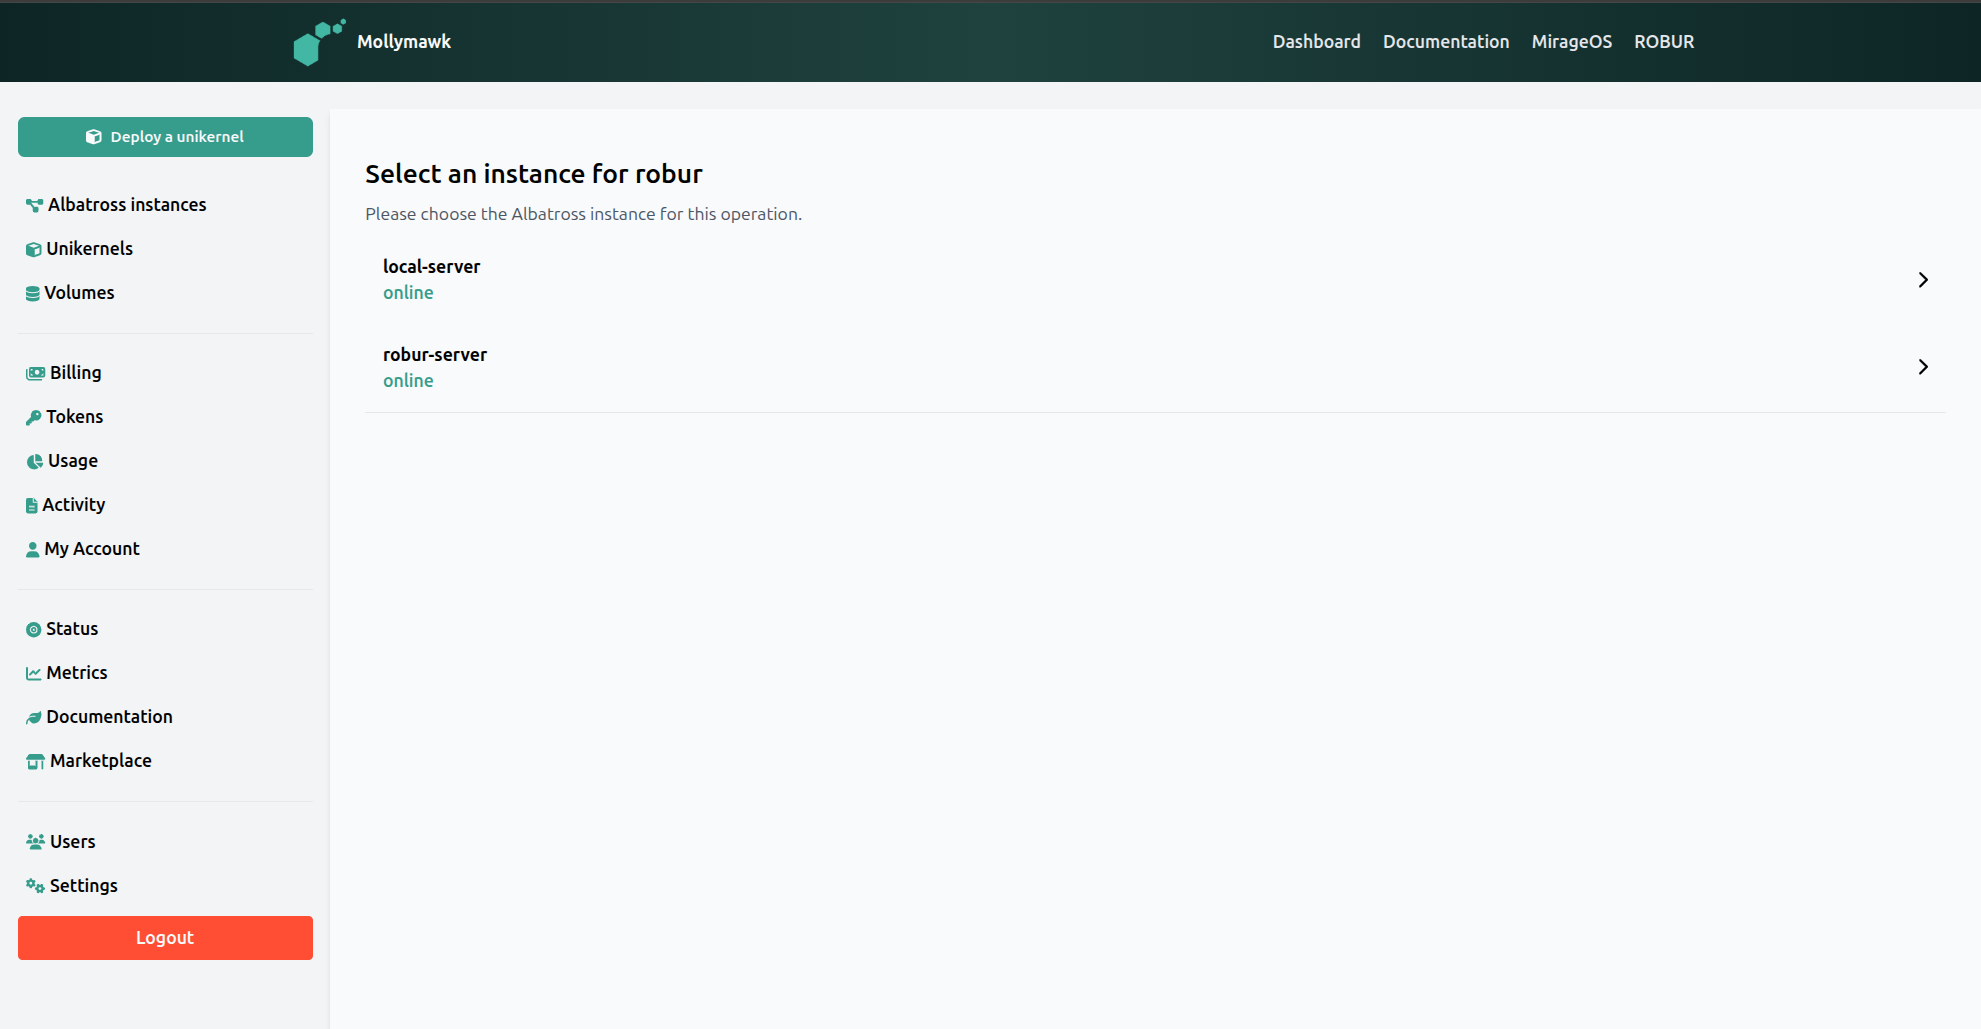Open the Marketplace icon
1981x1029 pixels.
click(33, 760)
